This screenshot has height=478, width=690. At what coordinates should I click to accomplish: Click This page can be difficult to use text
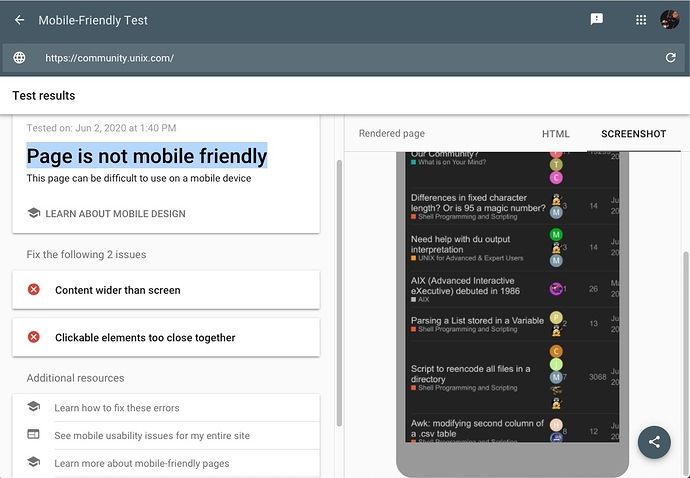tap(139, 178)
